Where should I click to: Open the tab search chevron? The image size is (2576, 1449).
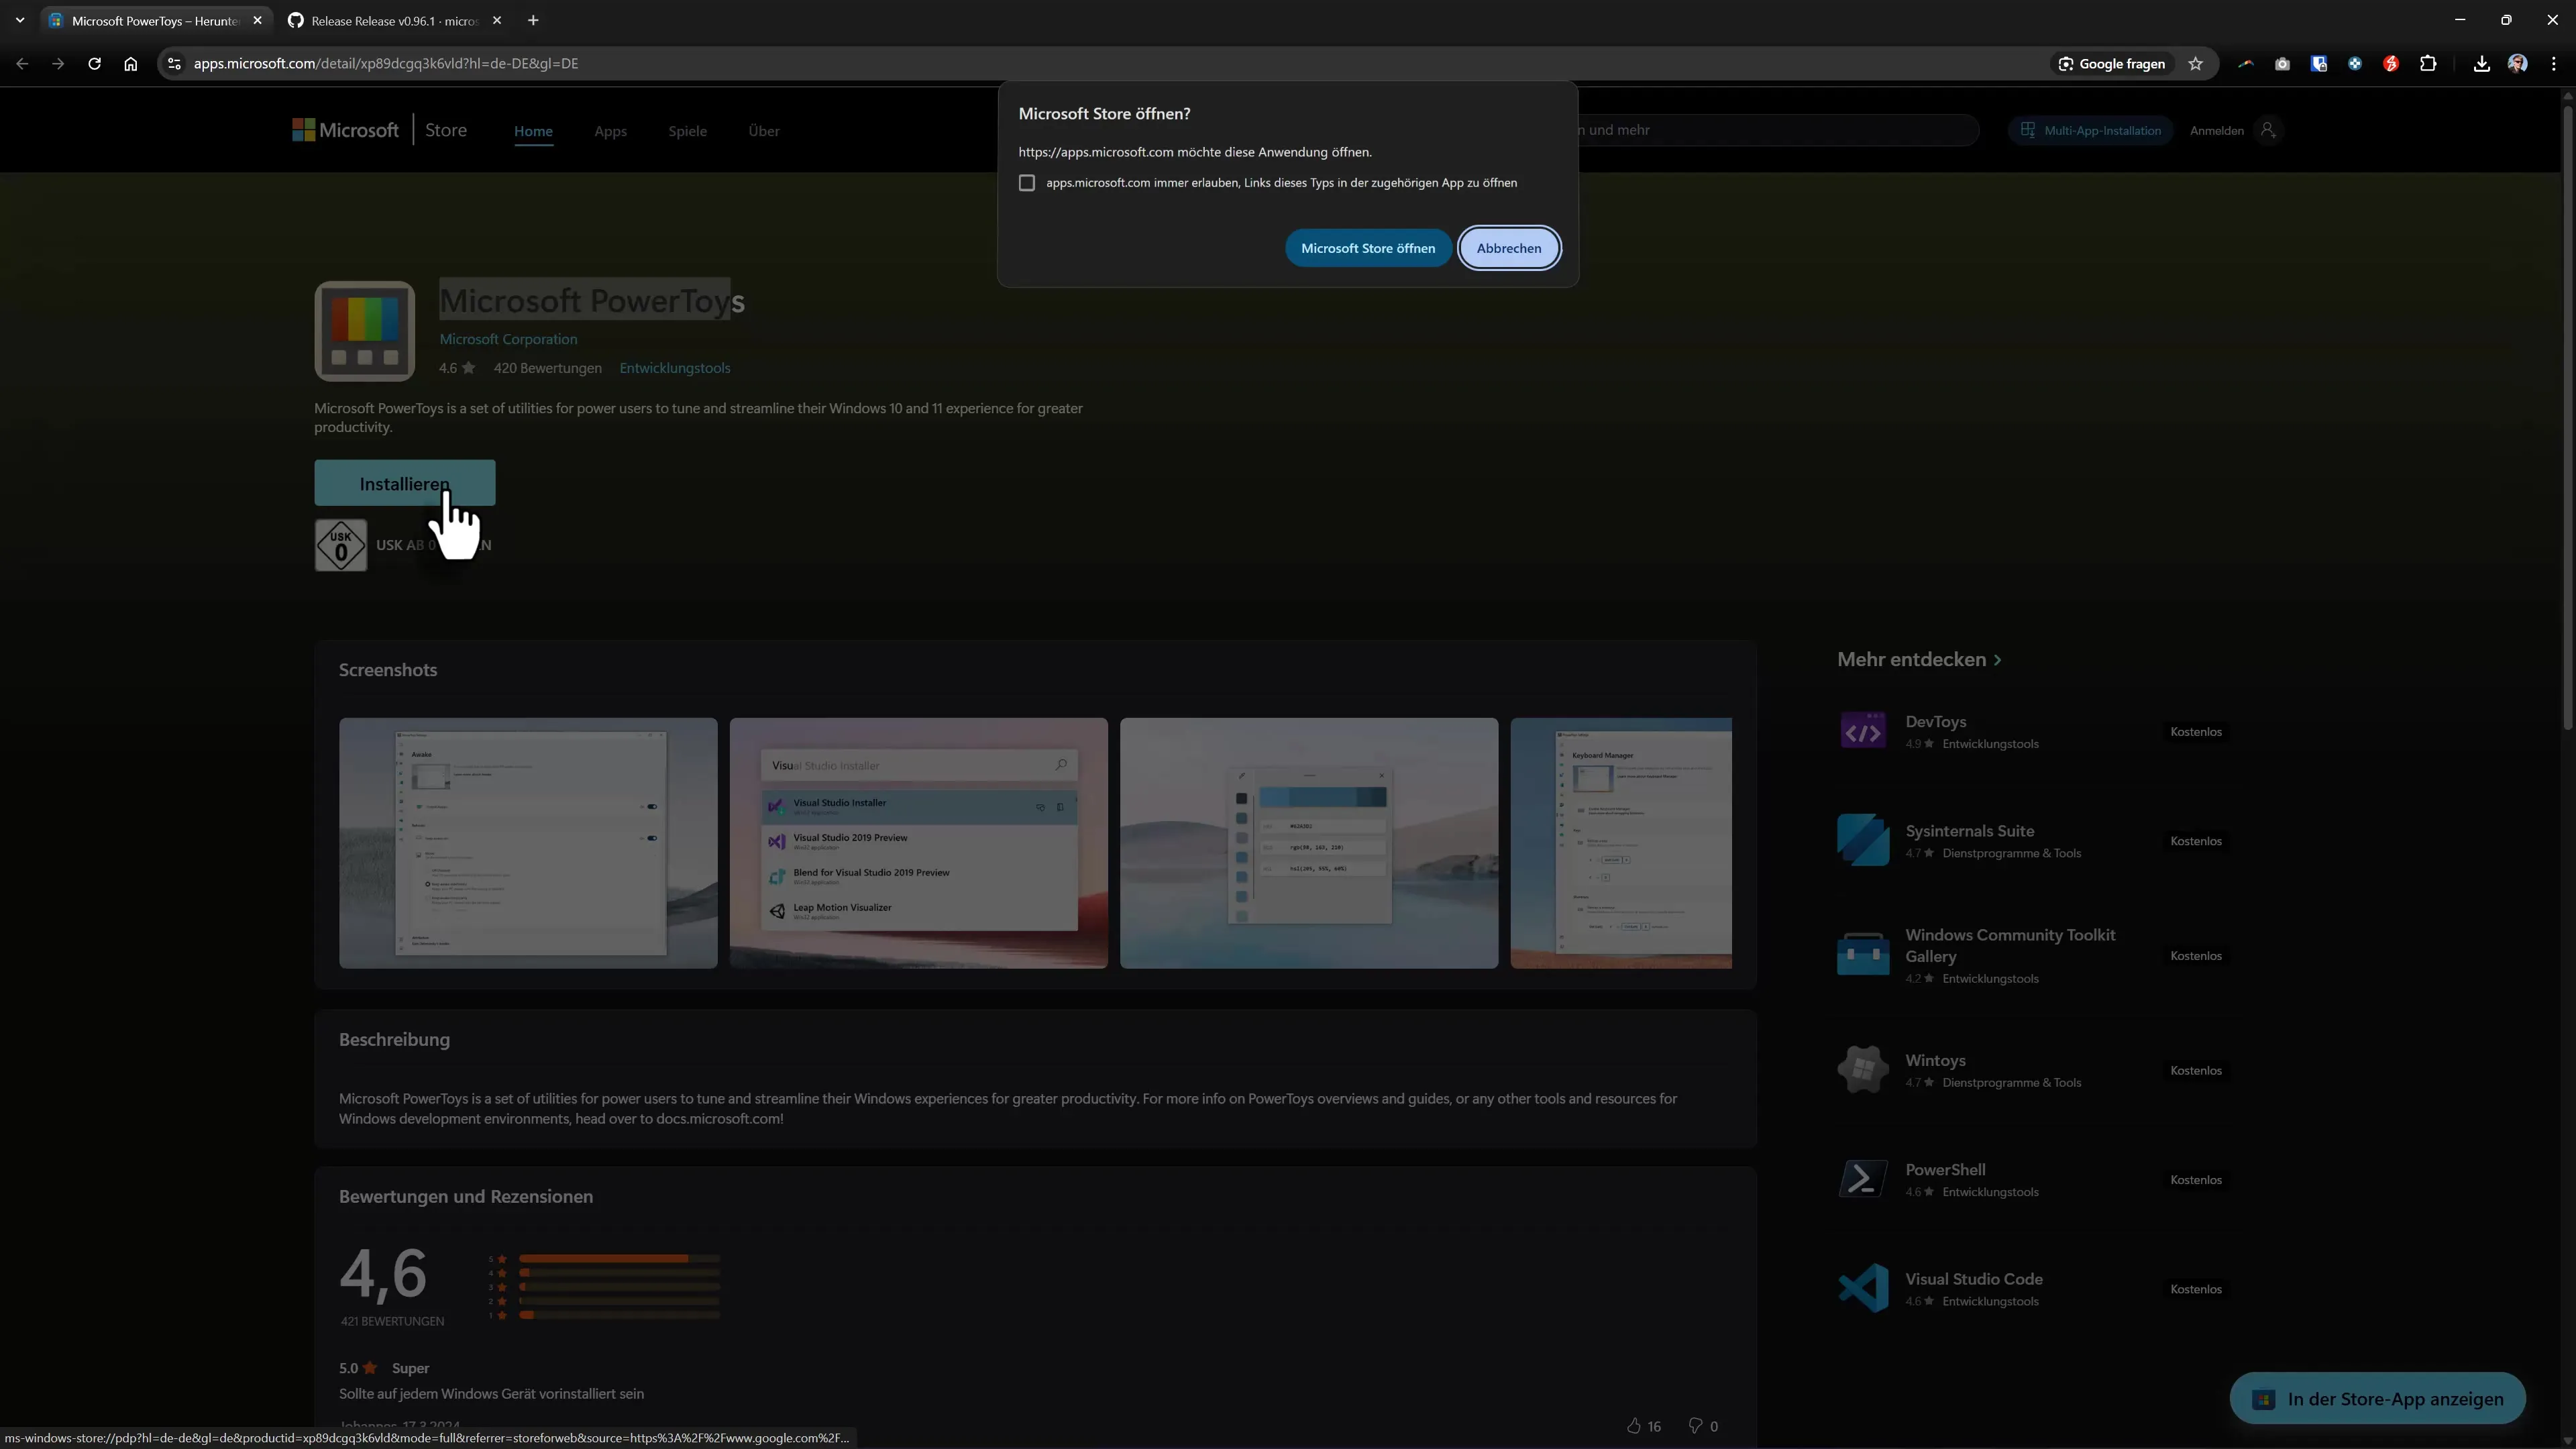tap(19, 20)
